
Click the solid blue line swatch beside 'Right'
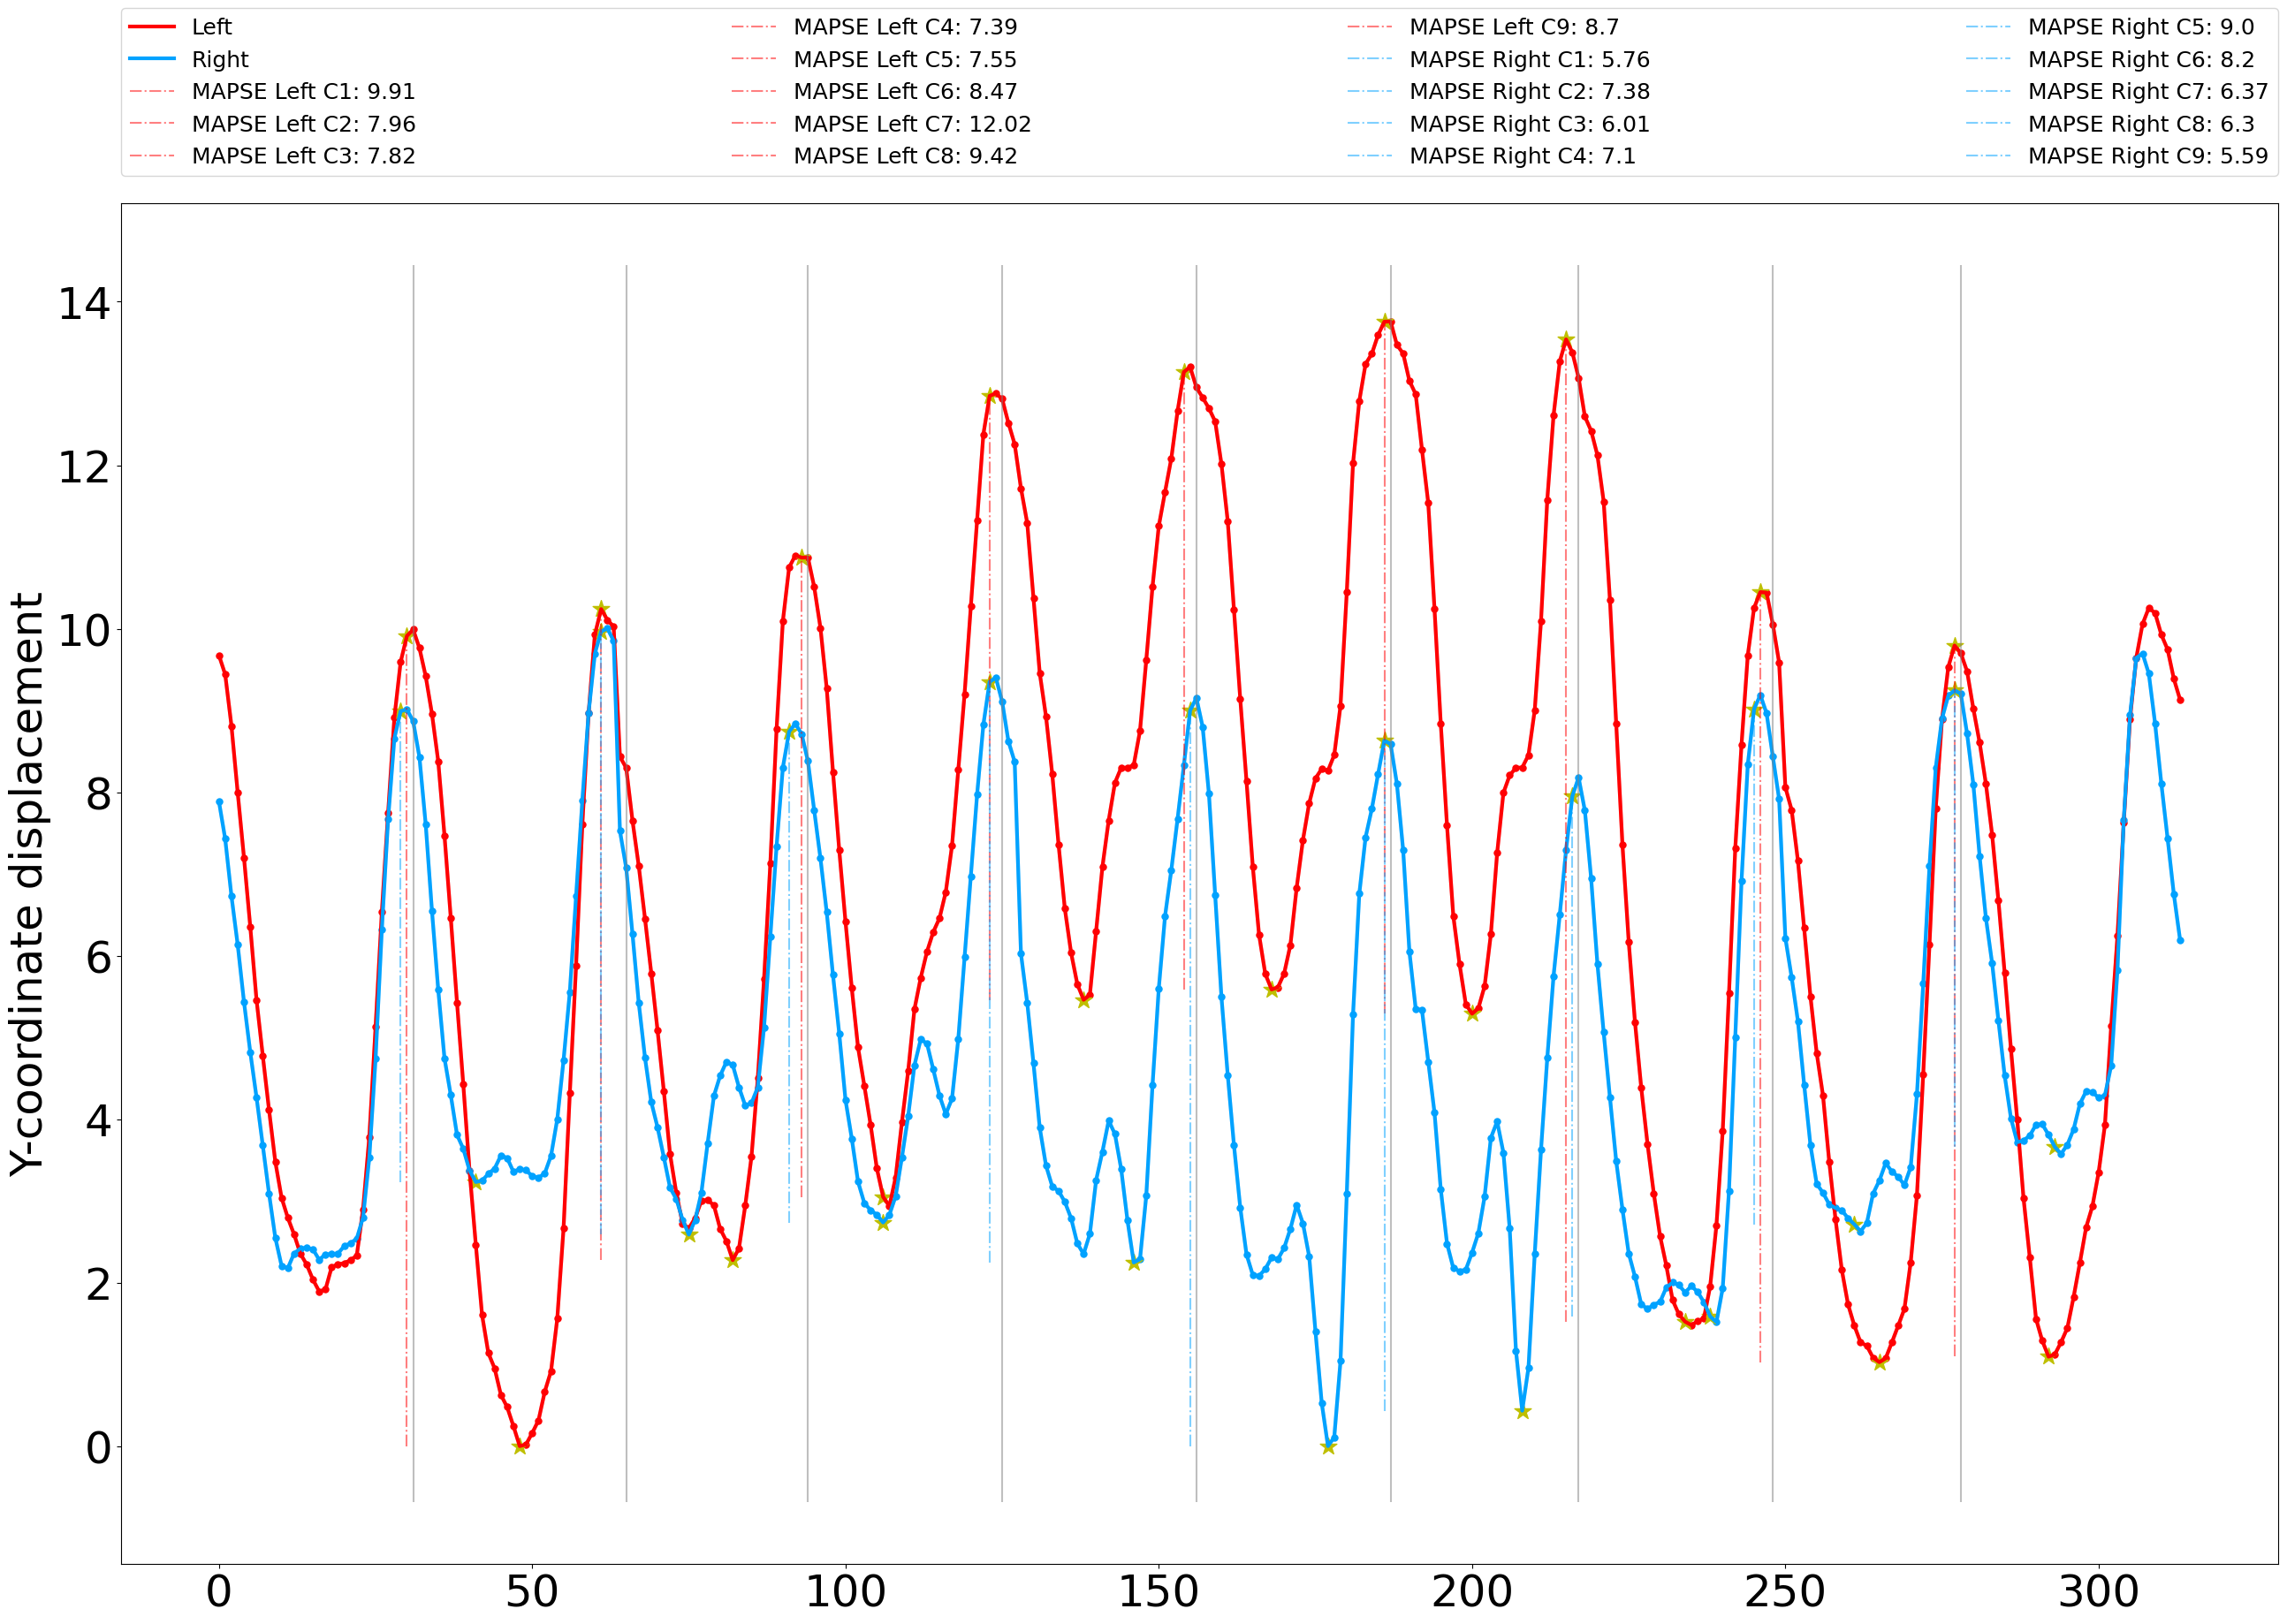tap(152, 60)
